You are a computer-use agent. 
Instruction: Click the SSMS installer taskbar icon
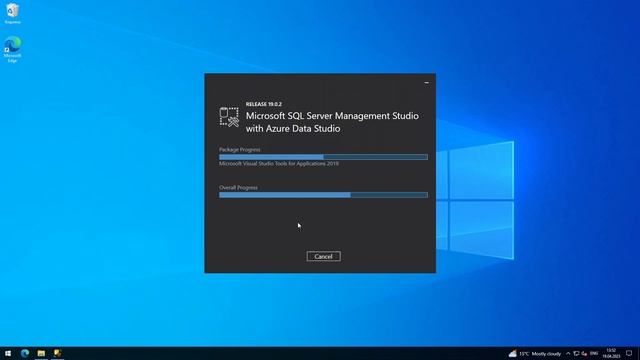(58, 353)
